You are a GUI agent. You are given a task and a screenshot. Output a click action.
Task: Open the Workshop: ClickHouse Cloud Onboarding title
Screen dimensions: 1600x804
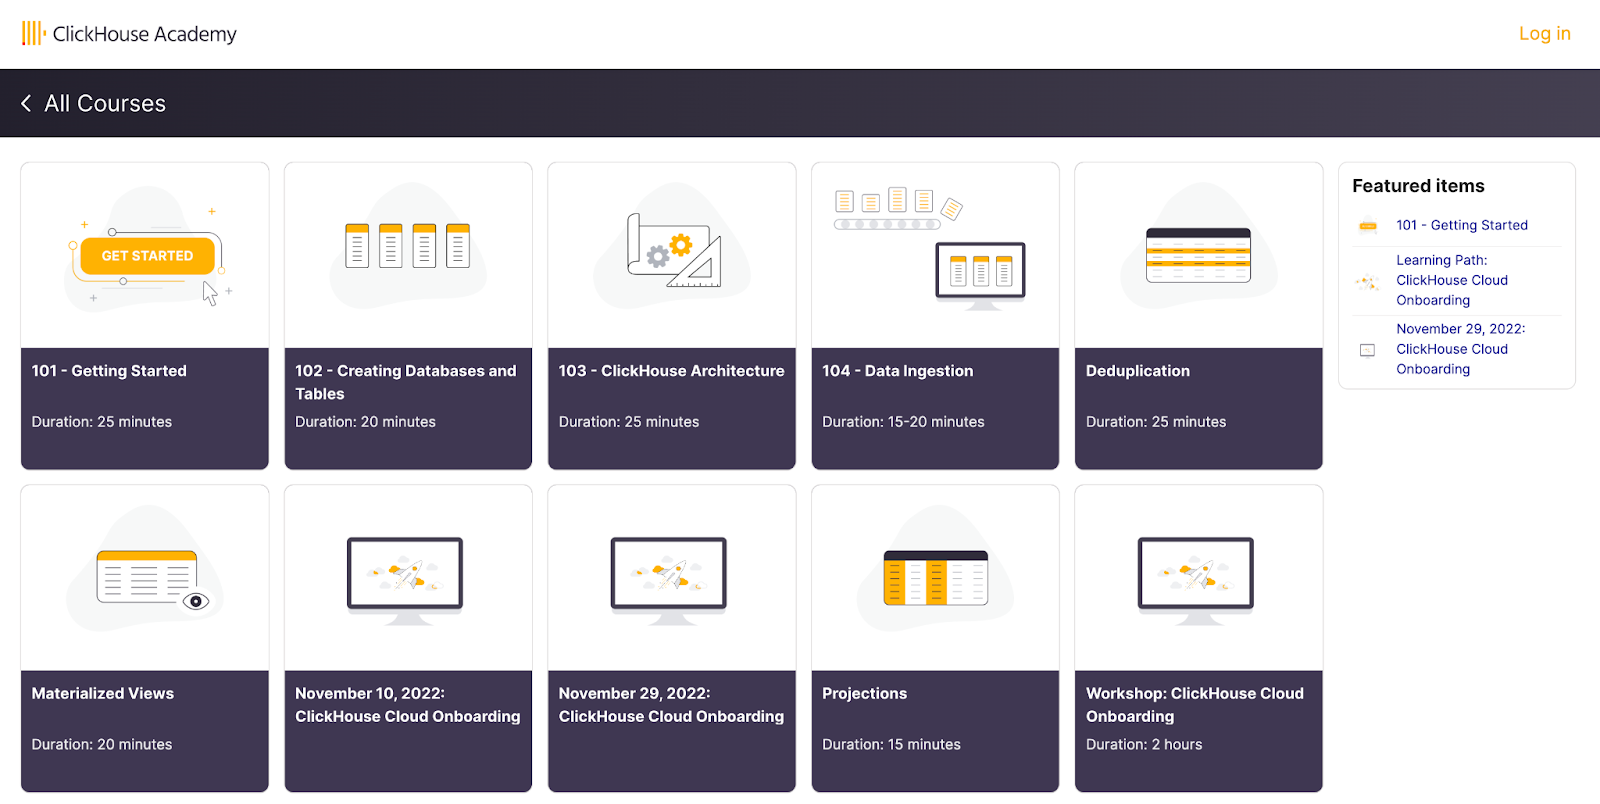[x=1194, y=705]
